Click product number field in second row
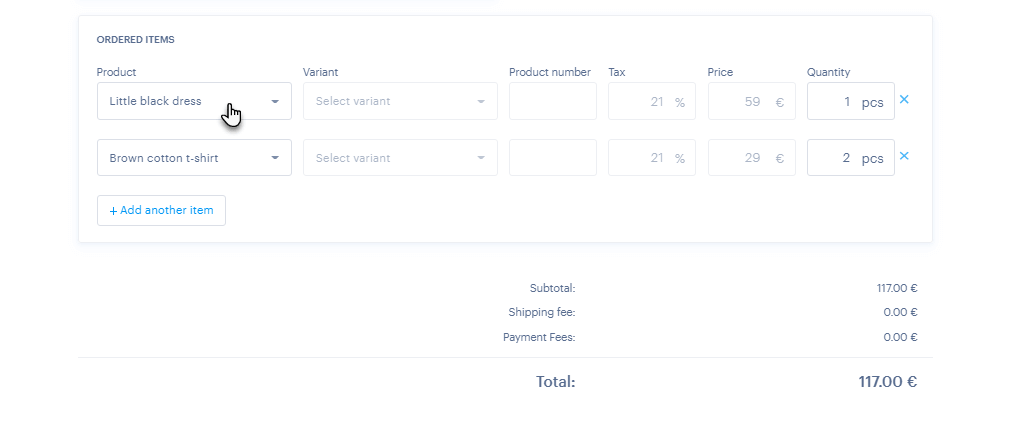The height and width of the screenshot is (436, 1014). (x=552, y=158)
